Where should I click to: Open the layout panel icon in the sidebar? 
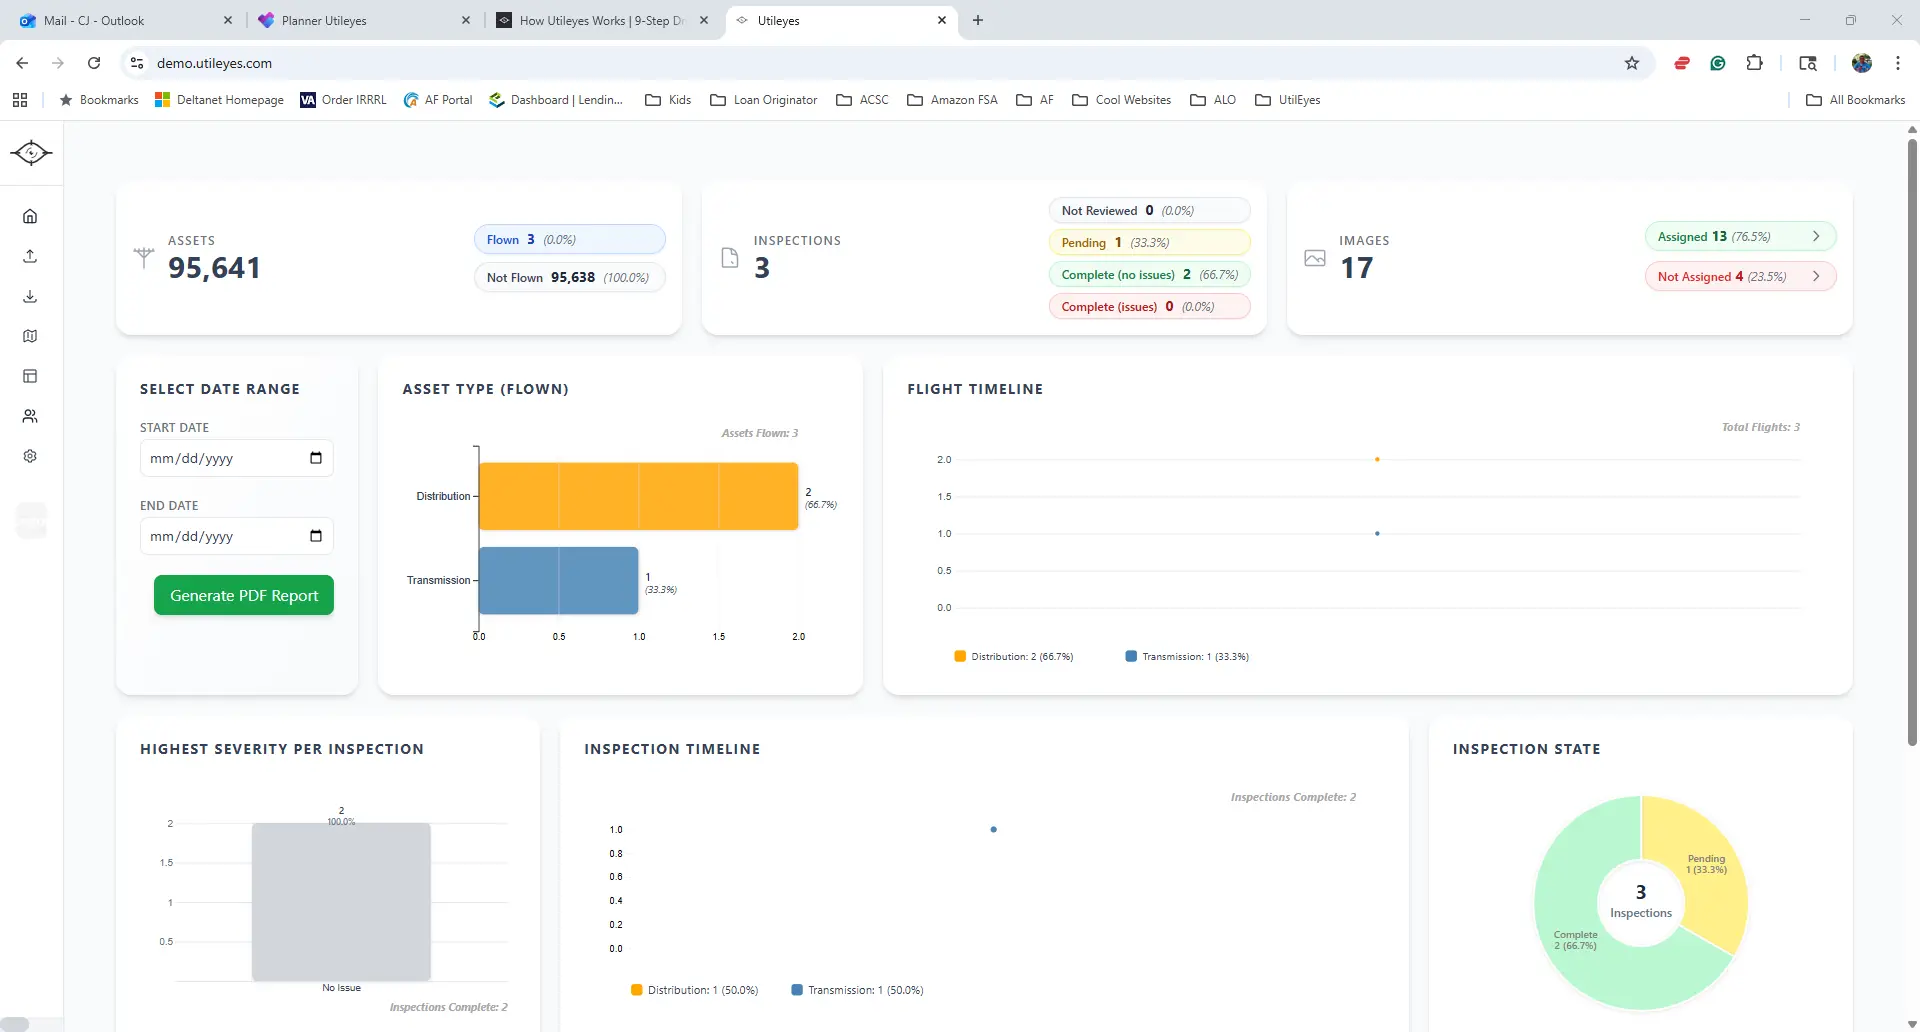30,376
